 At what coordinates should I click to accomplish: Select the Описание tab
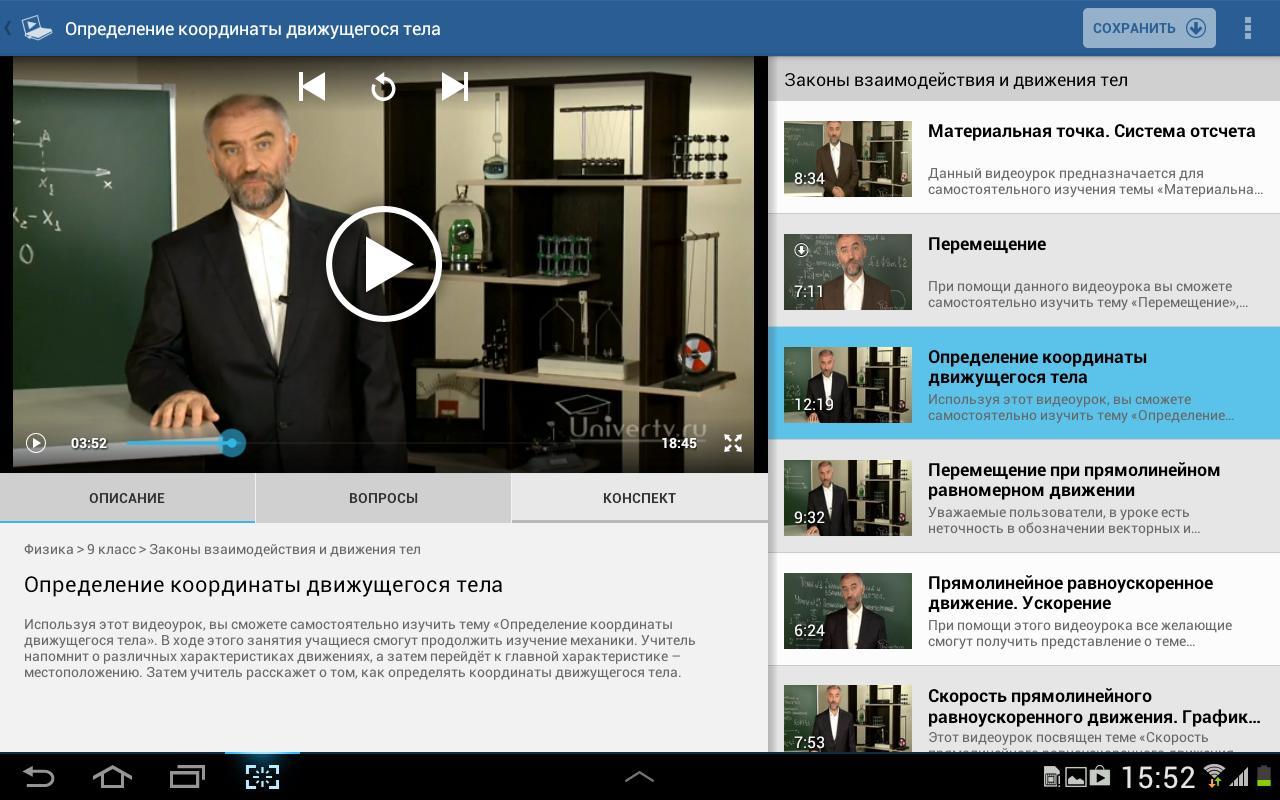point(127,498)
